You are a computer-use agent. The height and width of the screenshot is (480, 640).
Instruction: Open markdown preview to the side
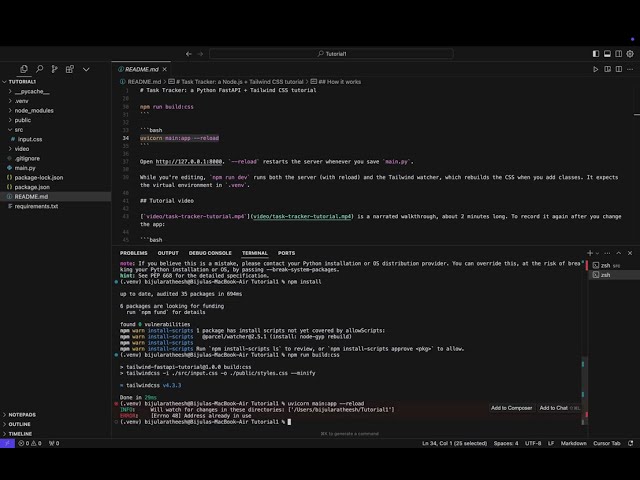point(607,69)
